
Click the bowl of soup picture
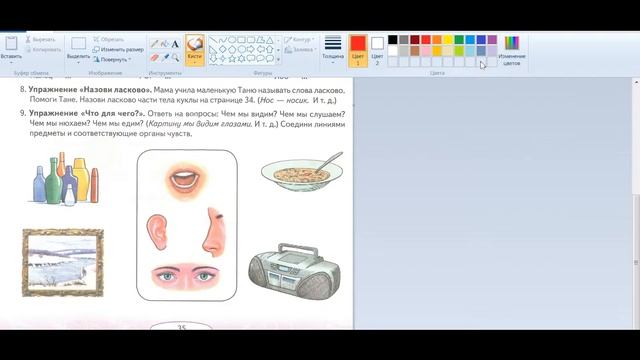(302, 171)
